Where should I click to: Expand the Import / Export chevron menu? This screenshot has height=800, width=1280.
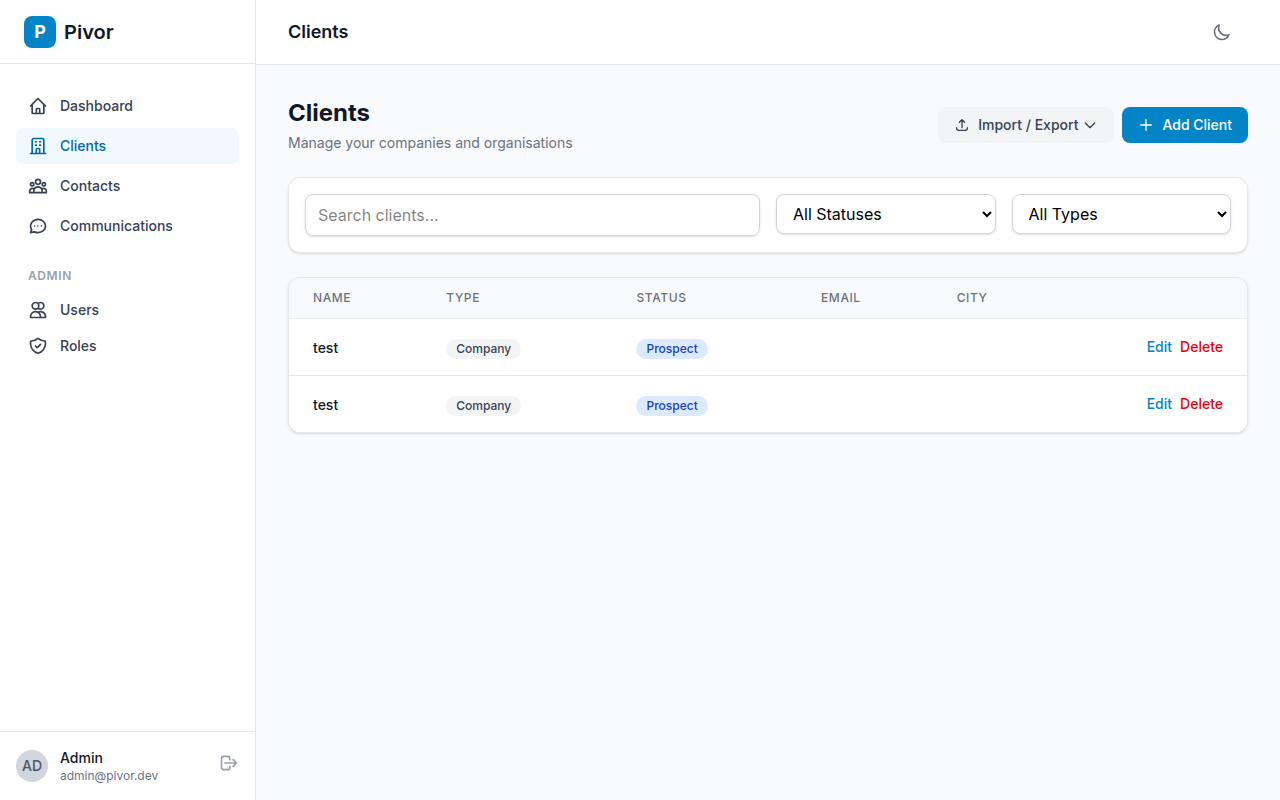(x=1091, y=124)
